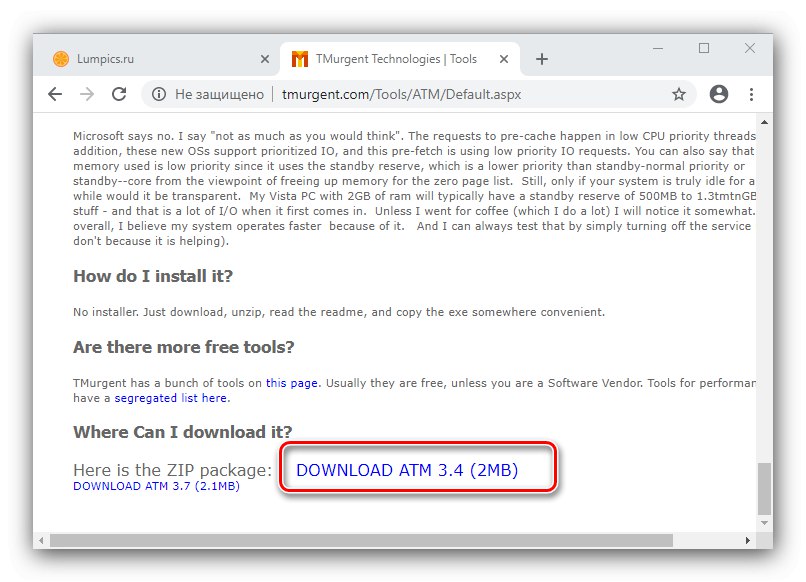Close the Chrome window

point(750,48)
